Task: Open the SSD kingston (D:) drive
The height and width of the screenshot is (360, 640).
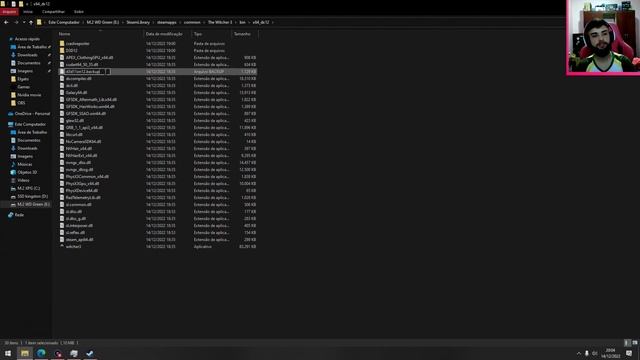Action: tap(32, 196)
